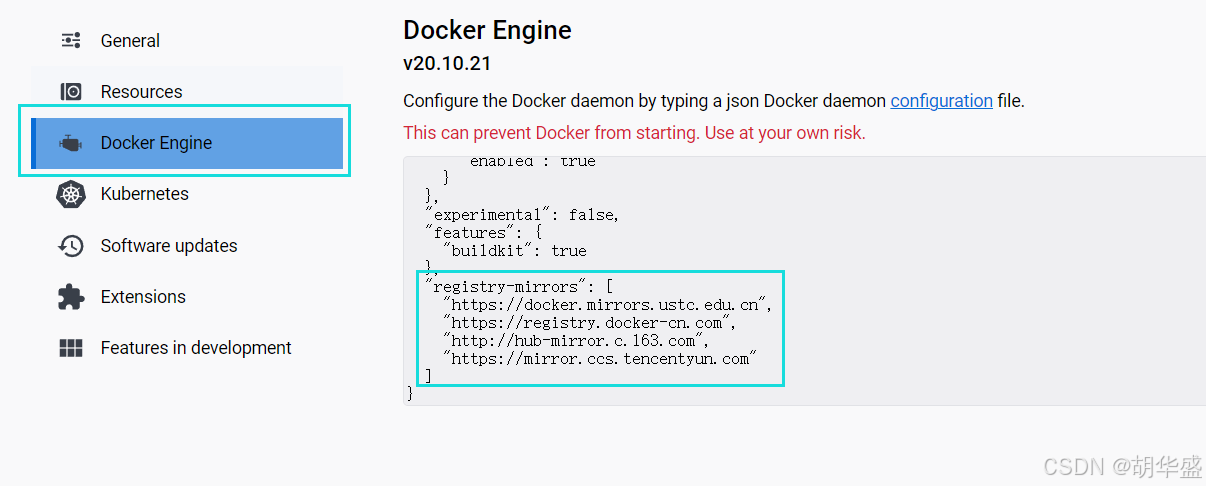Click the hub-mirror.c.163.com mirror entry
Image resolution: width=1206 pixels, height=486 pixels.
(x=576, y=340)
